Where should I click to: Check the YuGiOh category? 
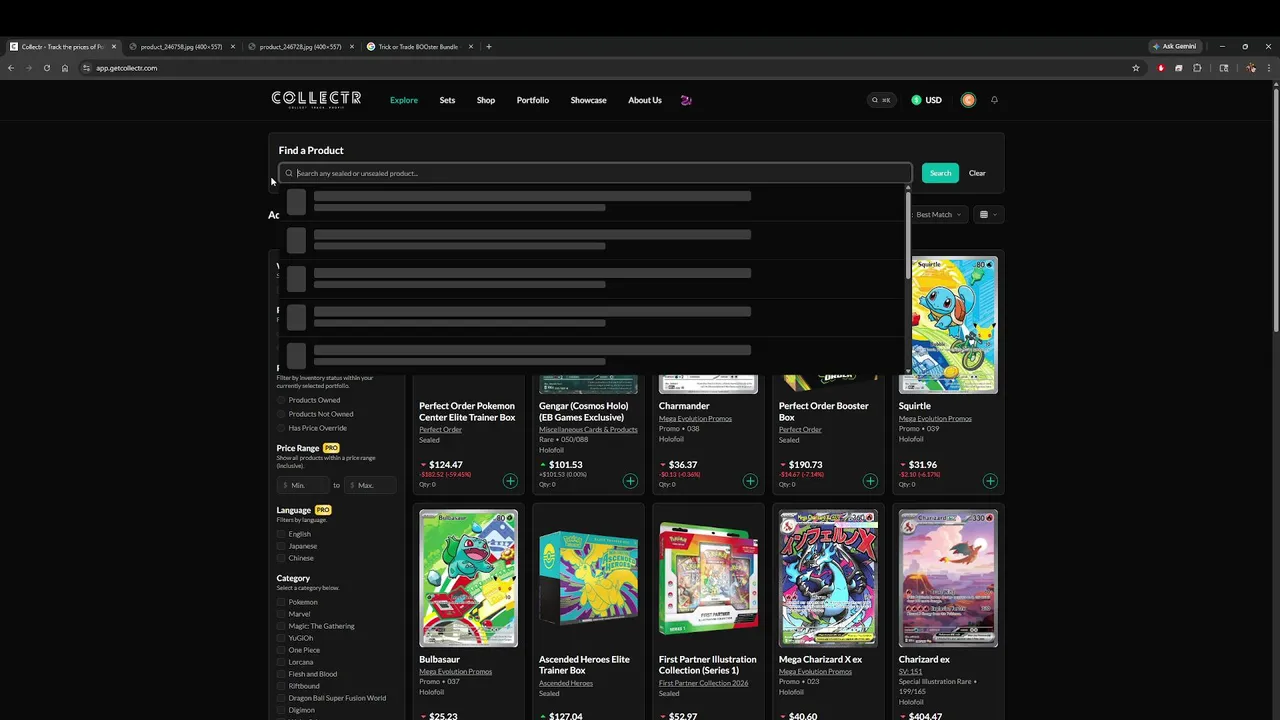281,638
